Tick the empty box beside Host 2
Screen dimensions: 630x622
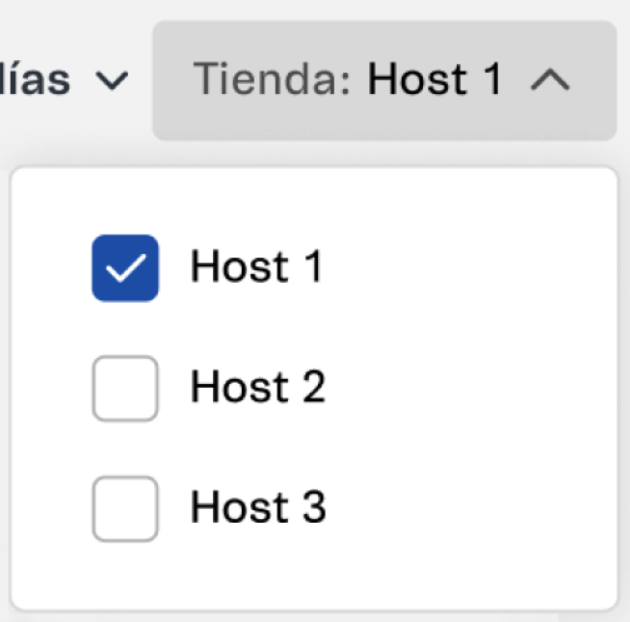[125, 388]
